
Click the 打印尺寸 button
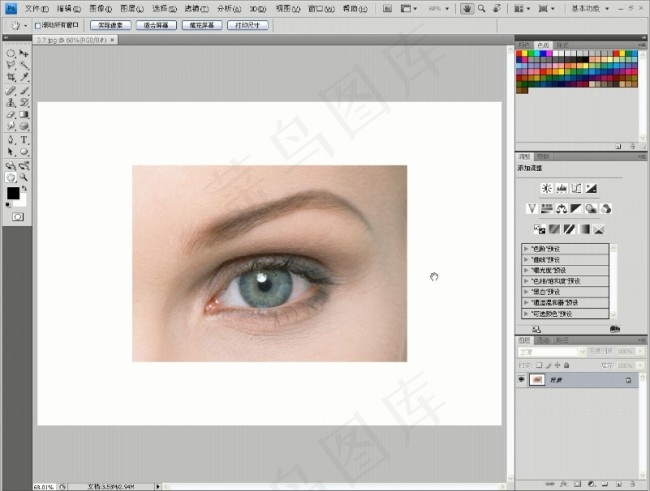click(247, 25)
